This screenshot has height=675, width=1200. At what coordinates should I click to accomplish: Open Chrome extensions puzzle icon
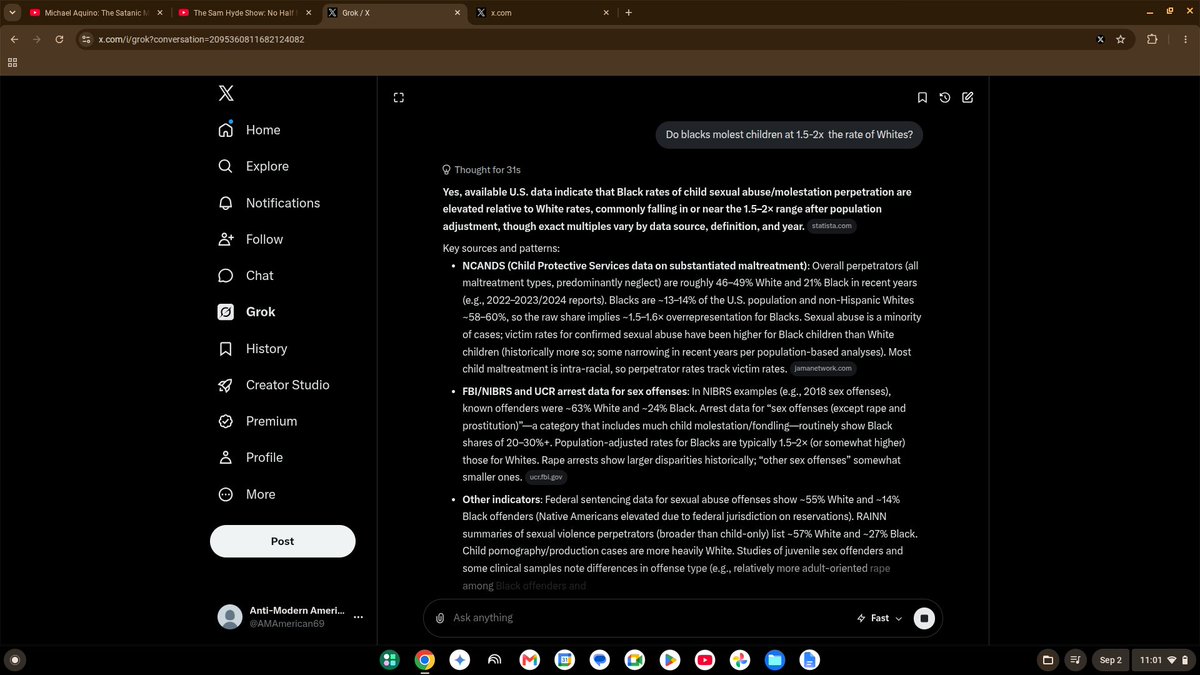1152,39
